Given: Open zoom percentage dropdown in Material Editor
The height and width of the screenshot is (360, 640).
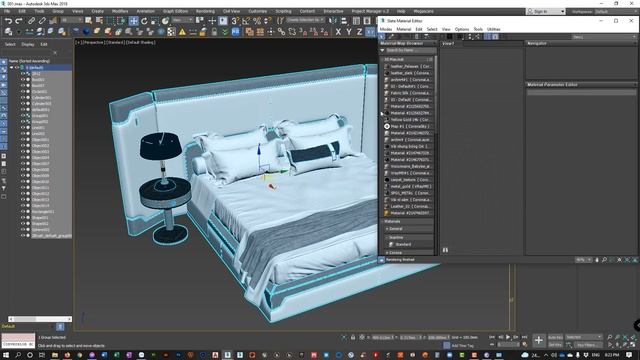Looking at the screenshot, I should click(x=583, y=260).
